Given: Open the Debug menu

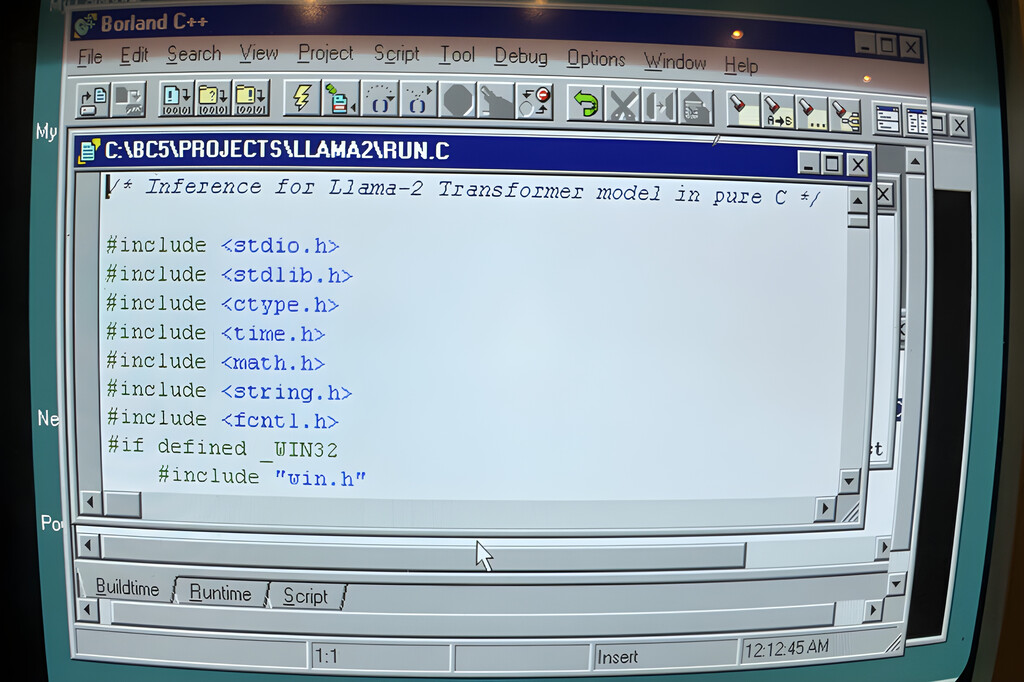Looking at the screenshot, I should (520, 57).
